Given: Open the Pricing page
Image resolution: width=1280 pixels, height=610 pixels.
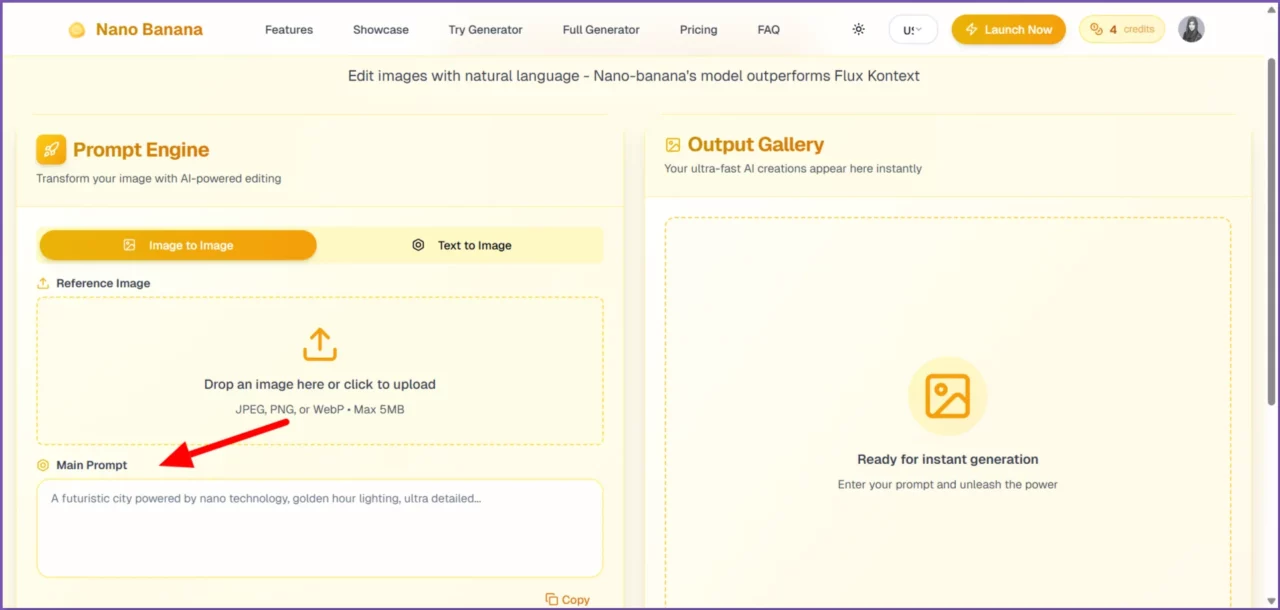Looking at the screenshot, I should point(698,30).
